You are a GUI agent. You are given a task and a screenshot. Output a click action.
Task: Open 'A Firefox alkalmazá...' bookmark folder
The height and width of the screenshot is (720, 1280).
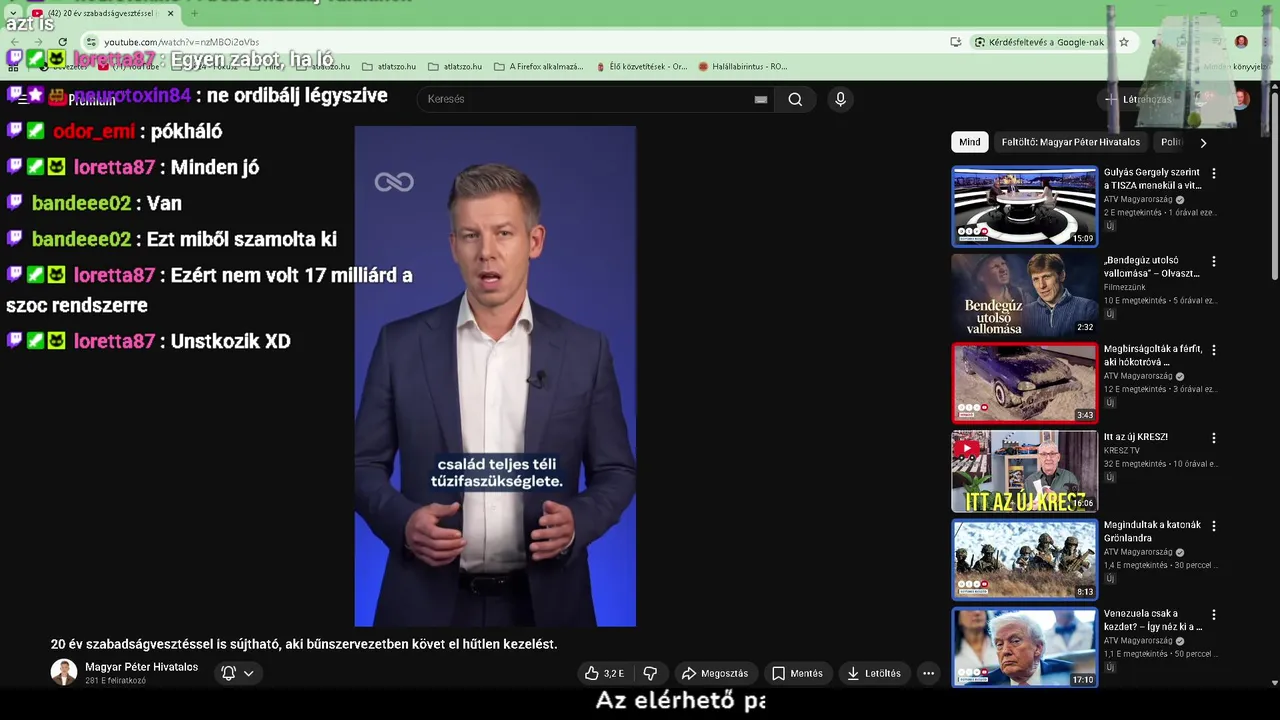click(x=538, y=67)
